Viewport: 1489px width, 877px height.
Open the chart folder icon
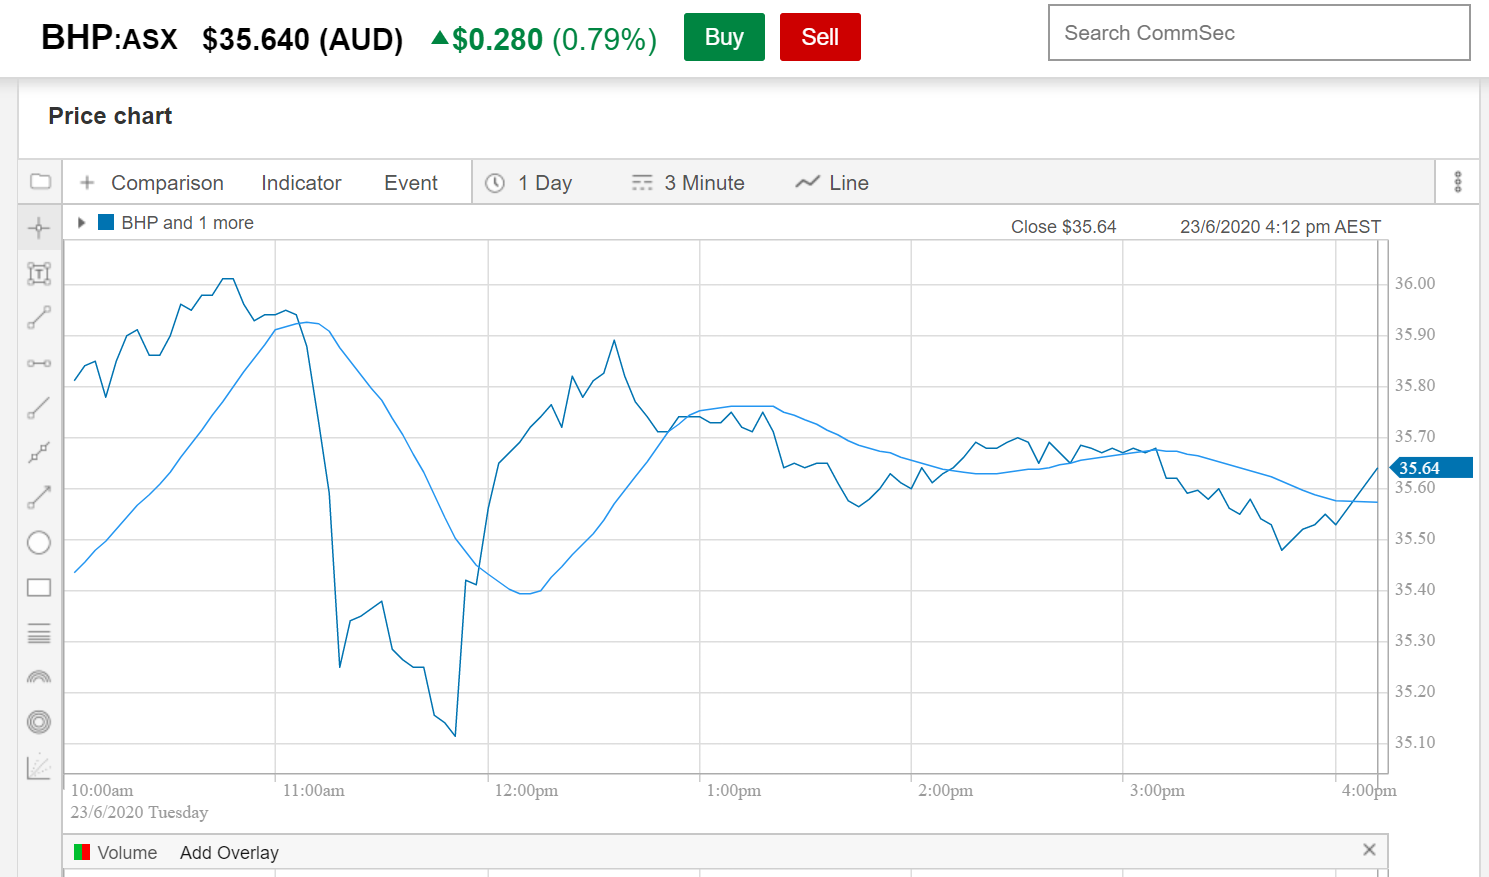coord(40,182)
